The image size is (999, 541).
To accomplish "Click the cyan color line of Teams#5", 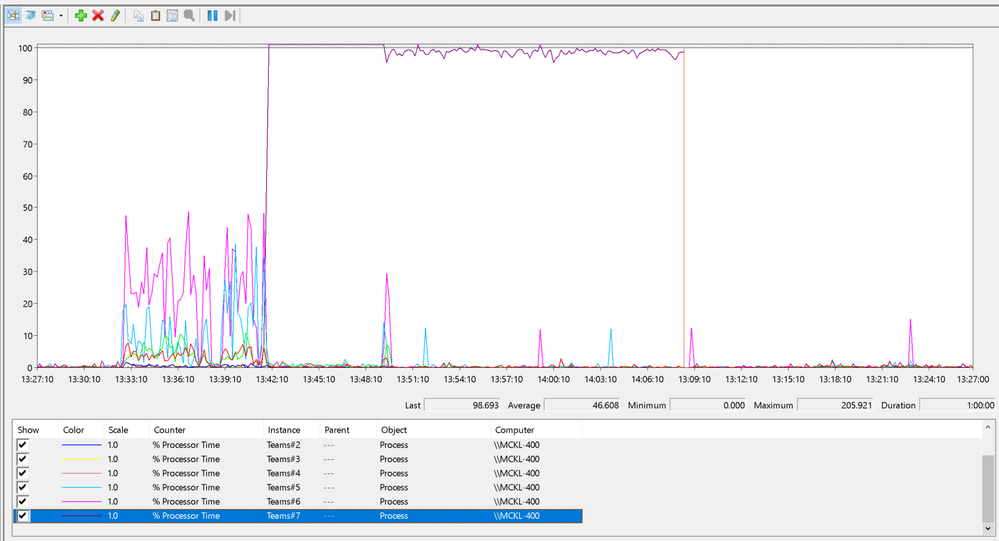I will pyautogui.click(x=82, y=487).
